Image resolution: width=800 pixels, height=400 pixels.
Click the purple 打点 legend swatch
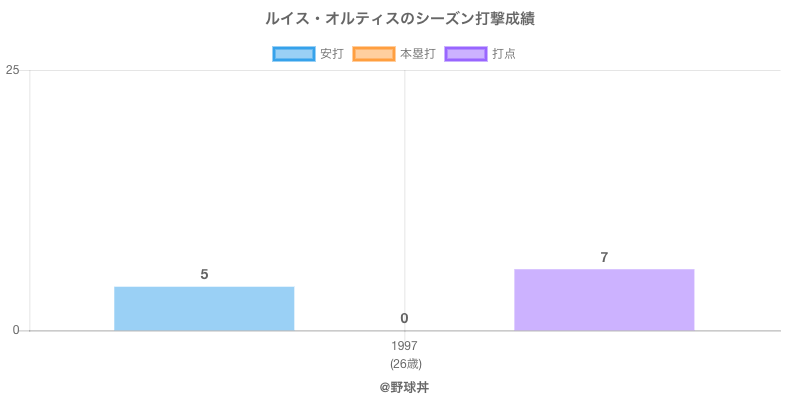pyautogui.click(x=466, y=54)
